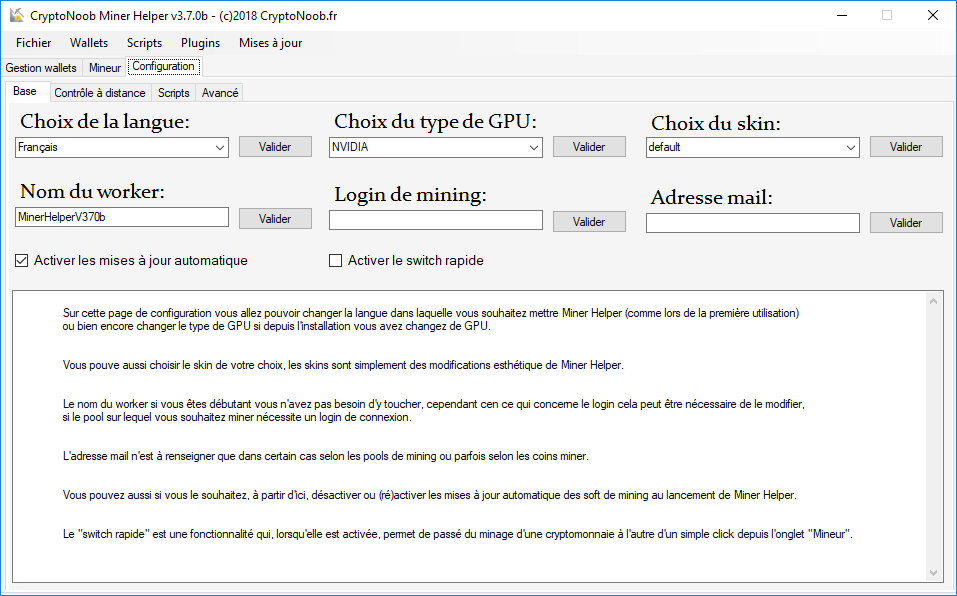Expand the skin dropdown showing default
Image resolution: width=957 pixels, height=596 pixels.
pyautogui.click(x=850, y=148)
